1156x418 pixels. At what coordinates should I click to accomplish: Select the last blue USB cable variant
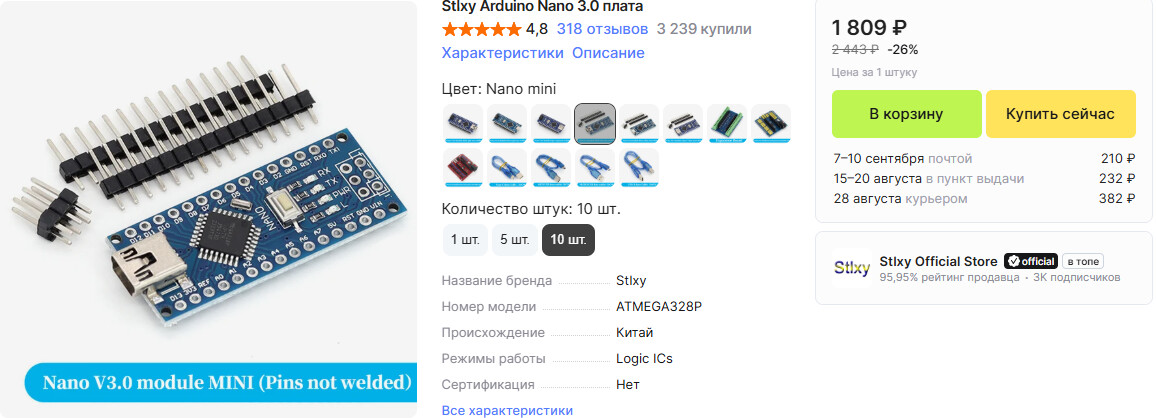pyautogui.click(x=639, y=167)
